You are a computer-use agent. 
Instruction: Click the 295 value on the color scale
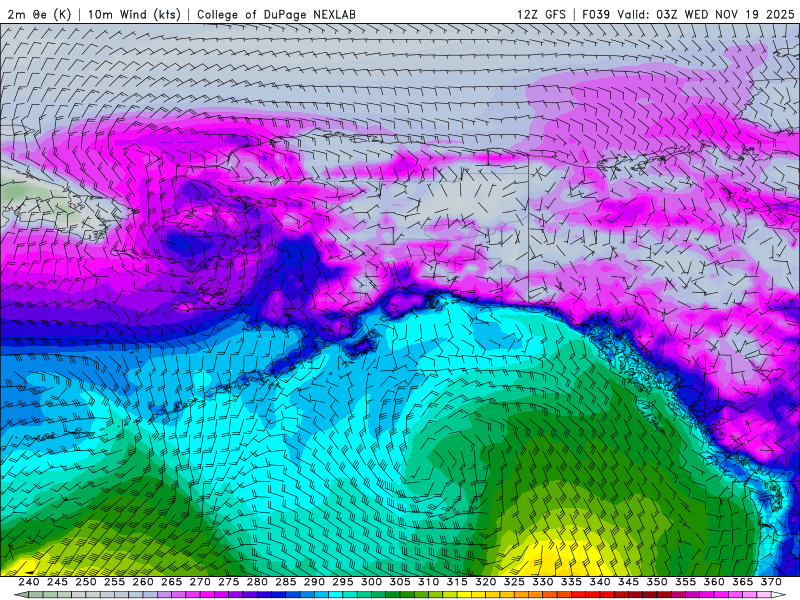click(343, 582)
